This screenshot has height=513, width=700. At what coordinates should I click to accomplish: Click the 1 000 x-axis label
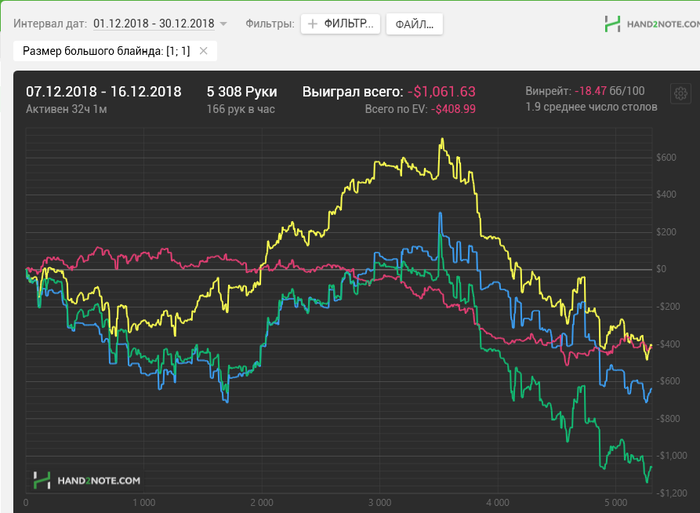click(x=144, y=503)
